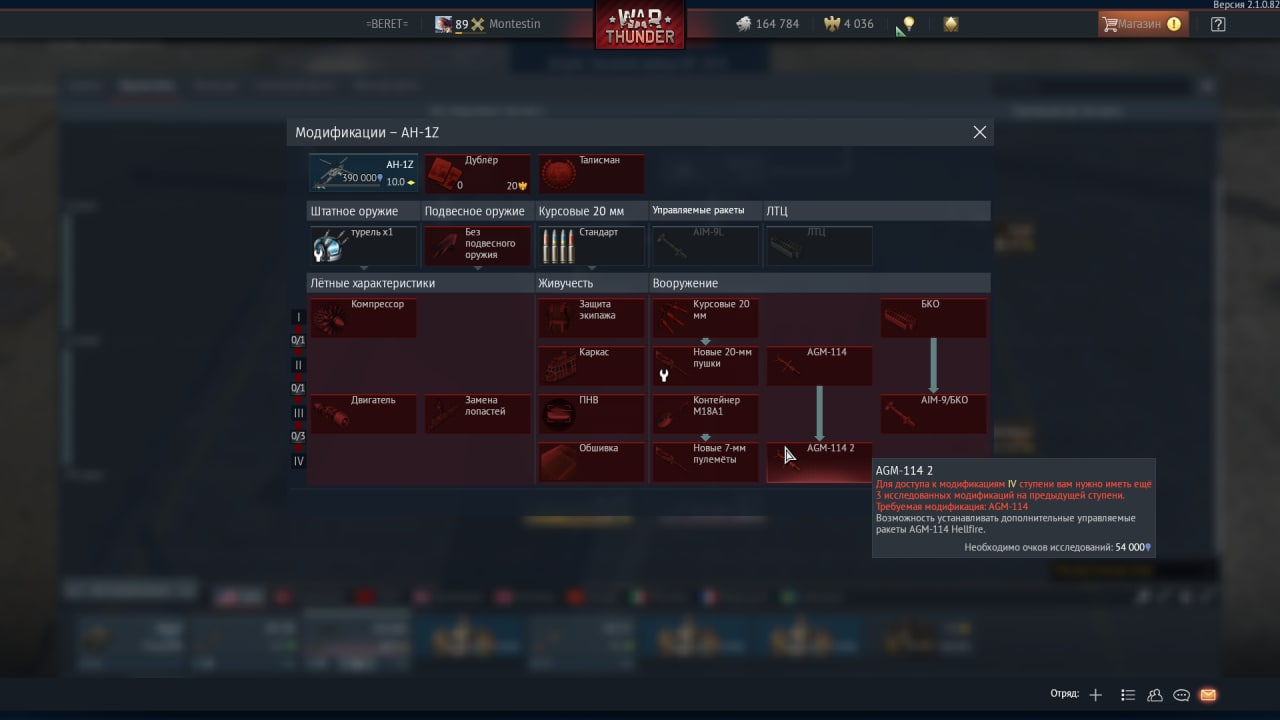Screen dimensions: 1280x720
Task: Open the Талисман item
Action: tap(591, 174)
